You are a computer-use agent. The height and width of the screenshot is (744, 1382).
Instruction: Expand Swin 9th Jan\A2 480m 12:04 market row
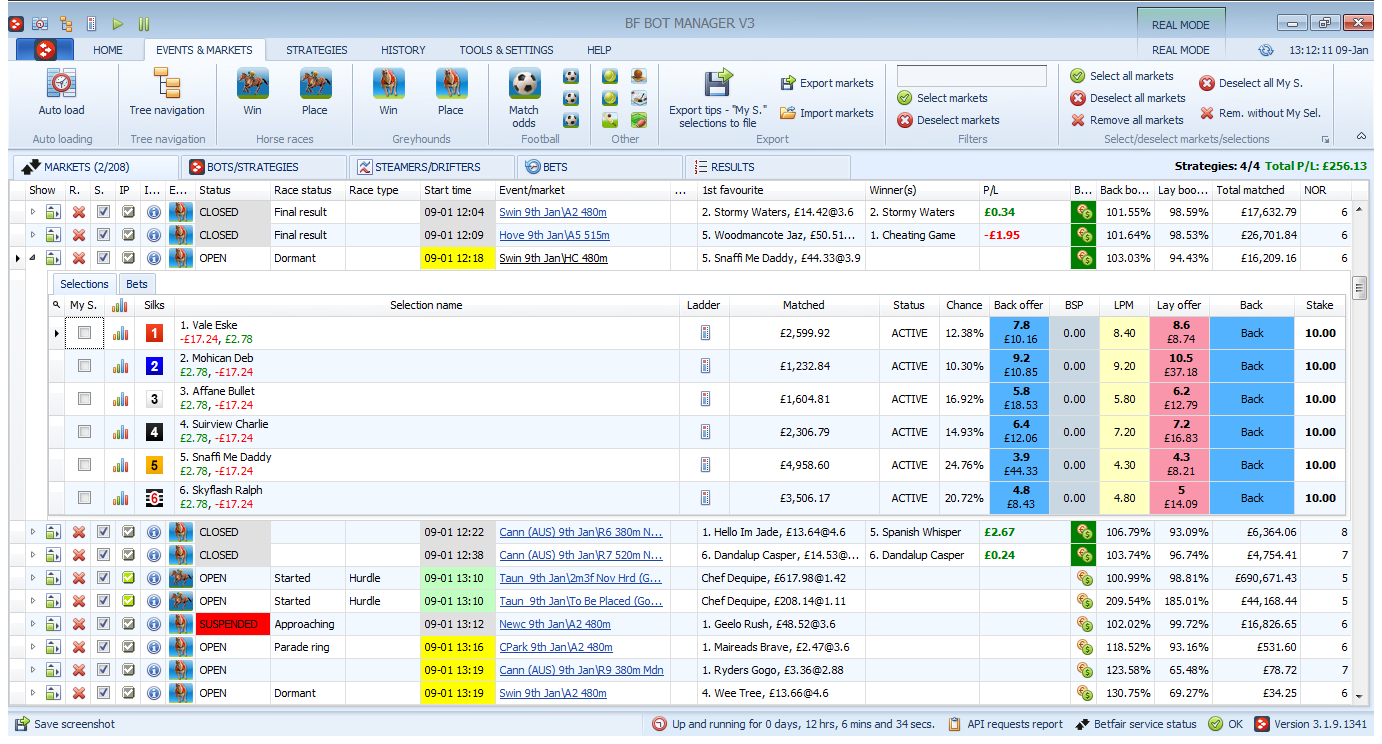pyautogui.click(x=32, y=212)
